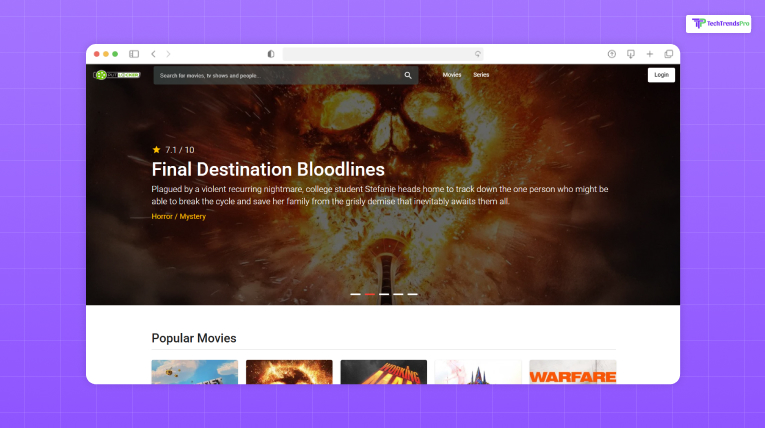Viewport: 765px width, 428px height.
Task: Click the search magnifier icon
Action: [x=408, y=75]
